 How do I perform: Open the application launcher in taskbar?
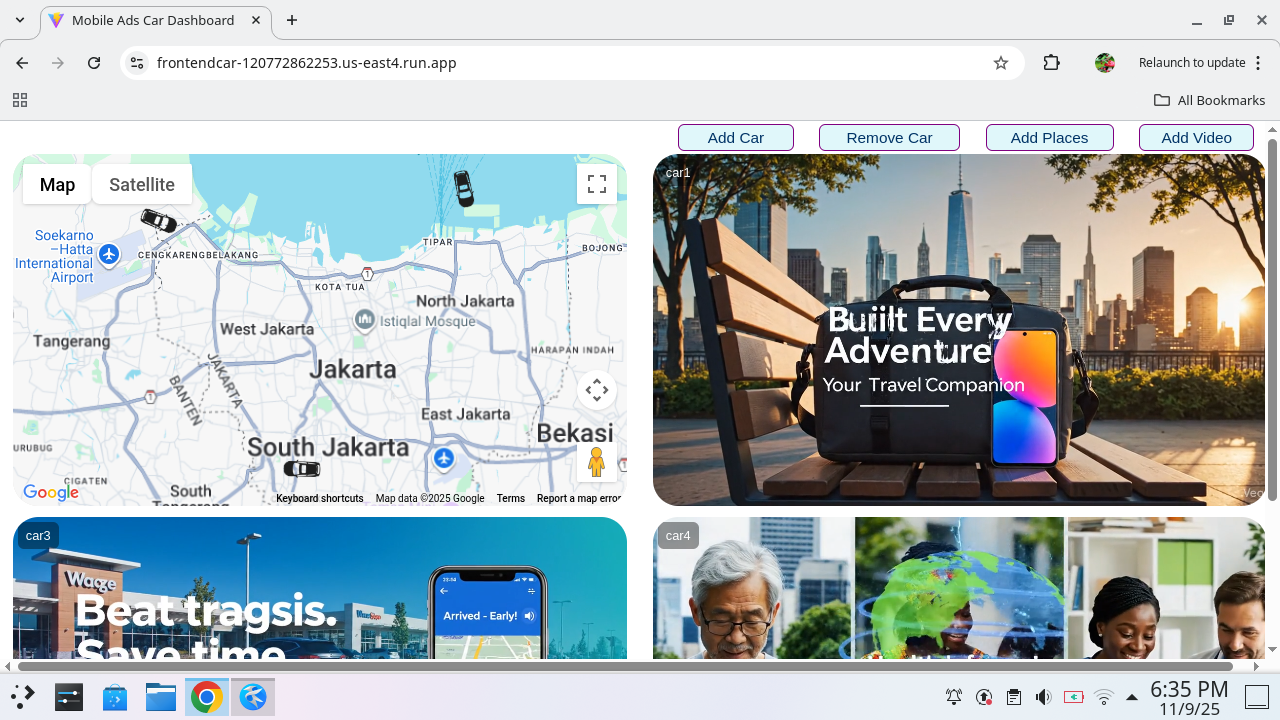click(22, 697)
